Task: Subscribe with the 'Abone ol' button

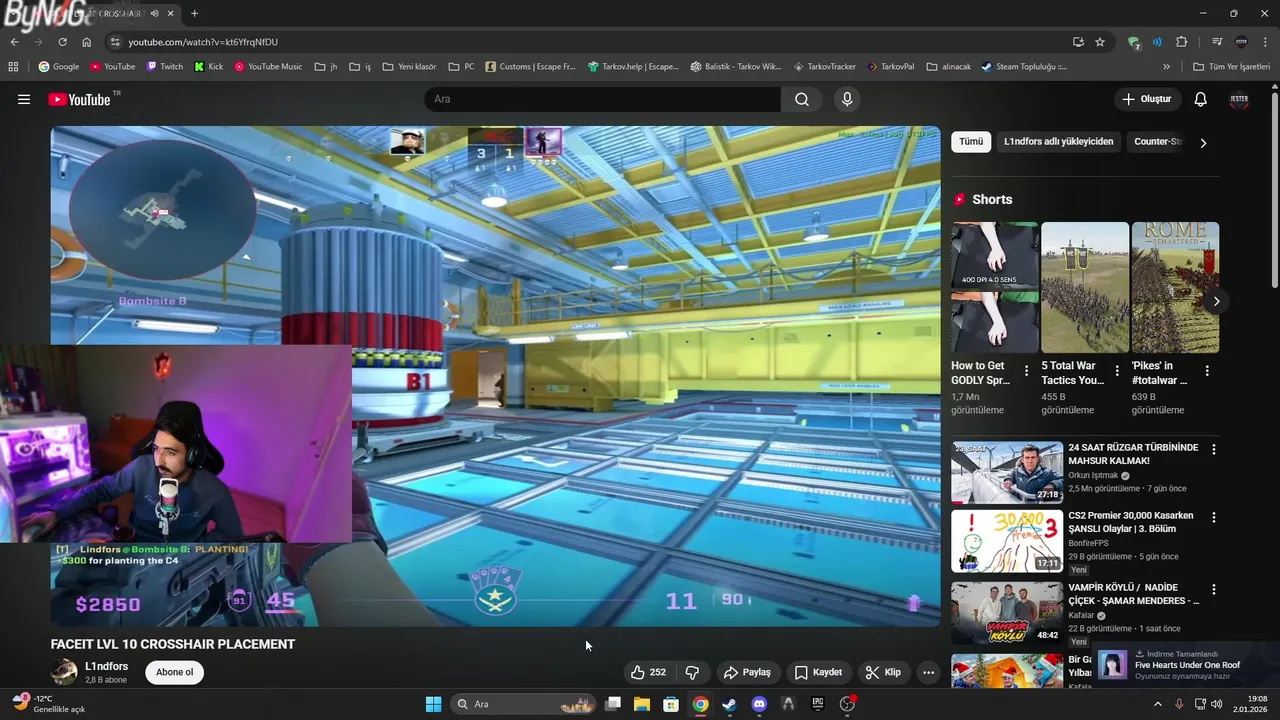Action: point(174,672)
